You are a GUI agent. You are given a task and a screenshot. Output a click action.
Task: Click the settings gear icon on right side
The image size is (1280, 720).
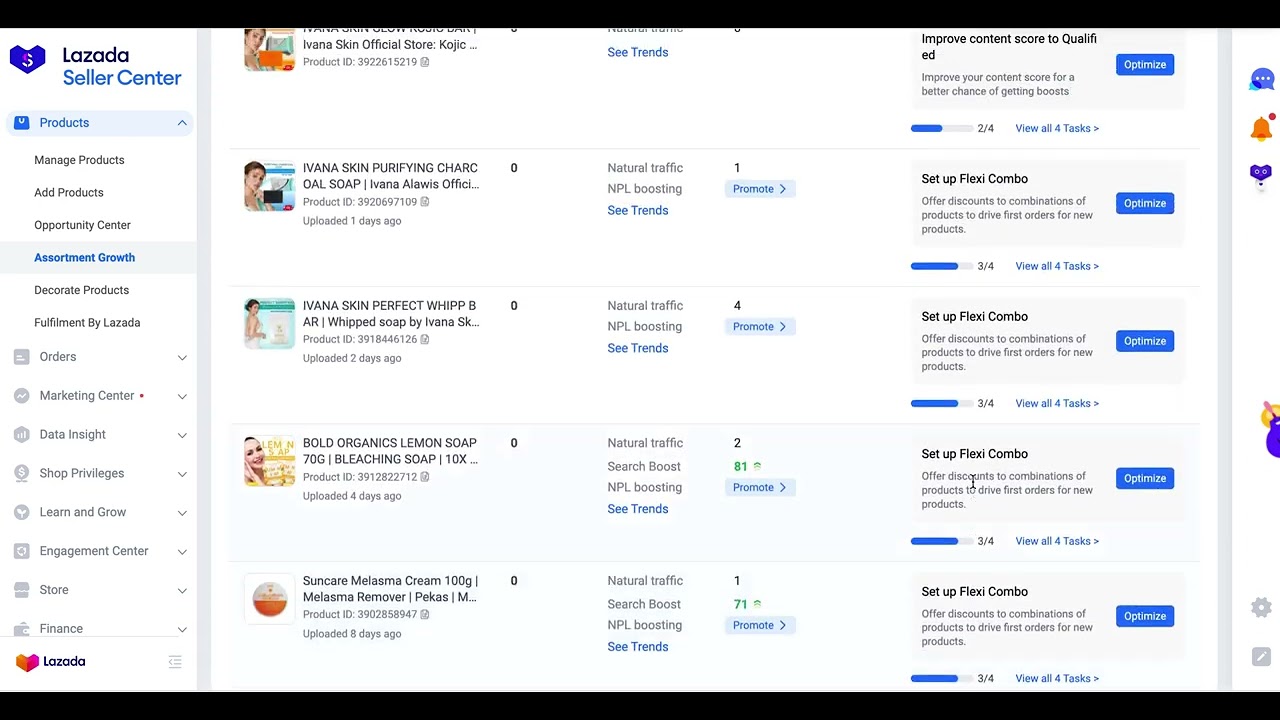[1261, 607]
